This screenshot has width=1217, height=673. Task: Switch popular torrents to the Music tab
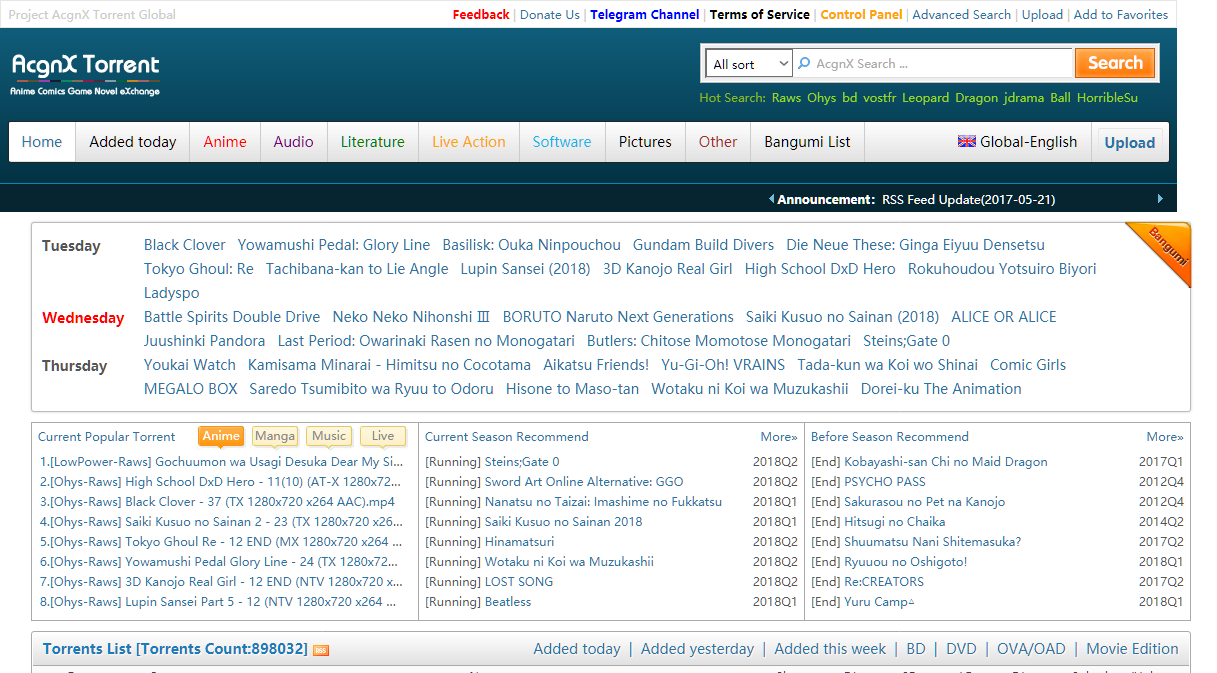tap(329, 436)
